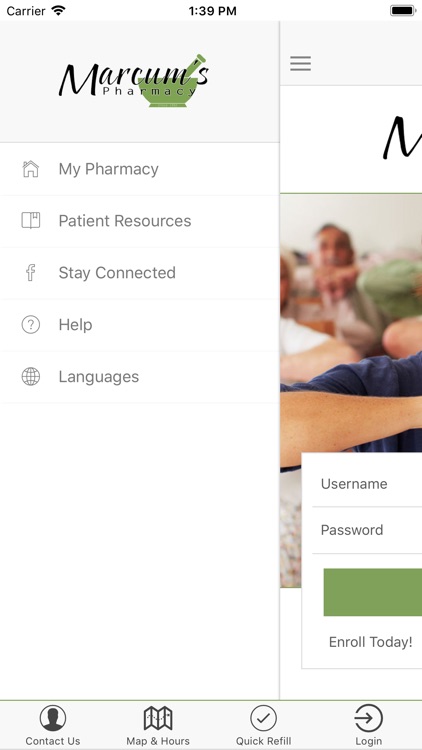
Task: Click the globe Languages icon
Action: click(x=31, y=376)
